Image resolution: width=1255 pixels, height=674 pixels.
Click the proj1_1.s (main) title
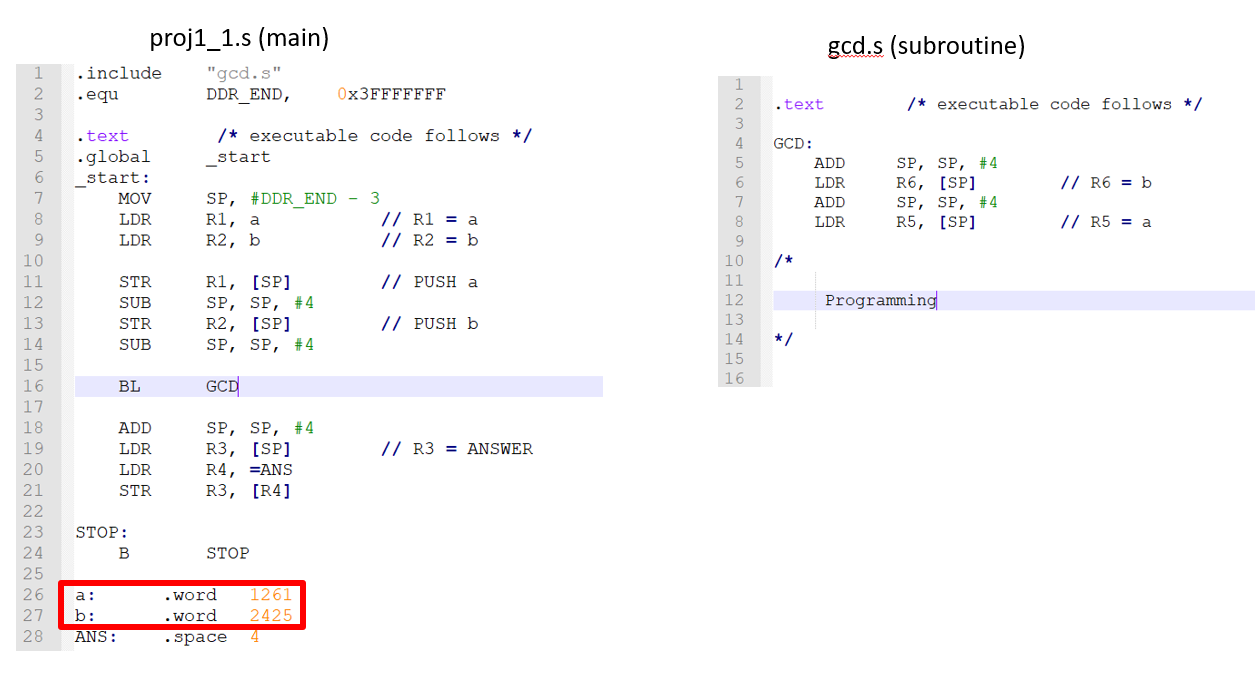click(240, 38)
